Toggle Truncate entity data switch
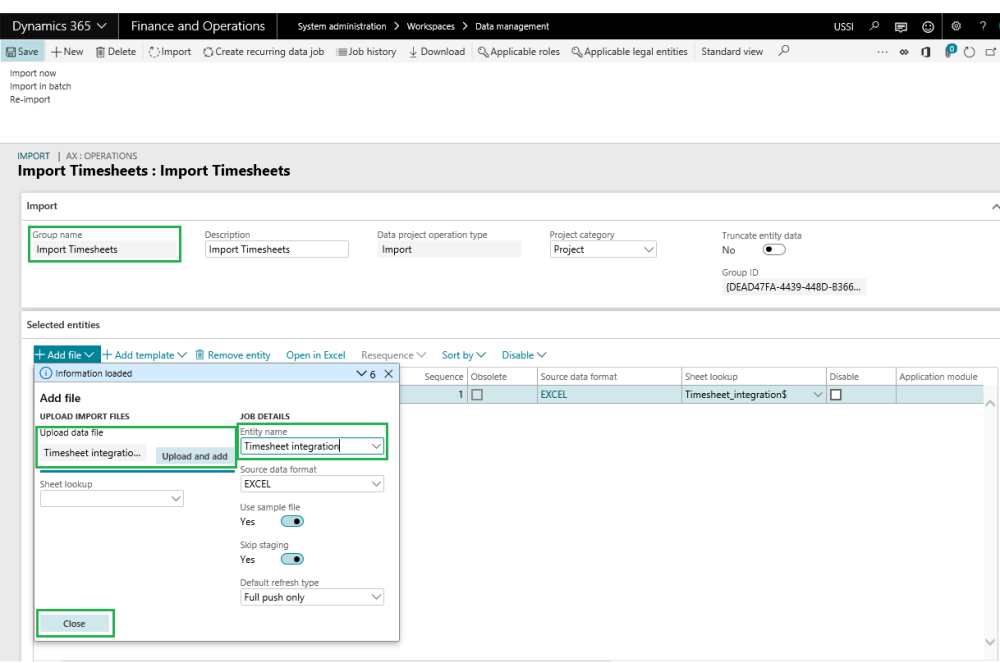The height and width of the screenshot is (663, 1000). click(774, 250)
